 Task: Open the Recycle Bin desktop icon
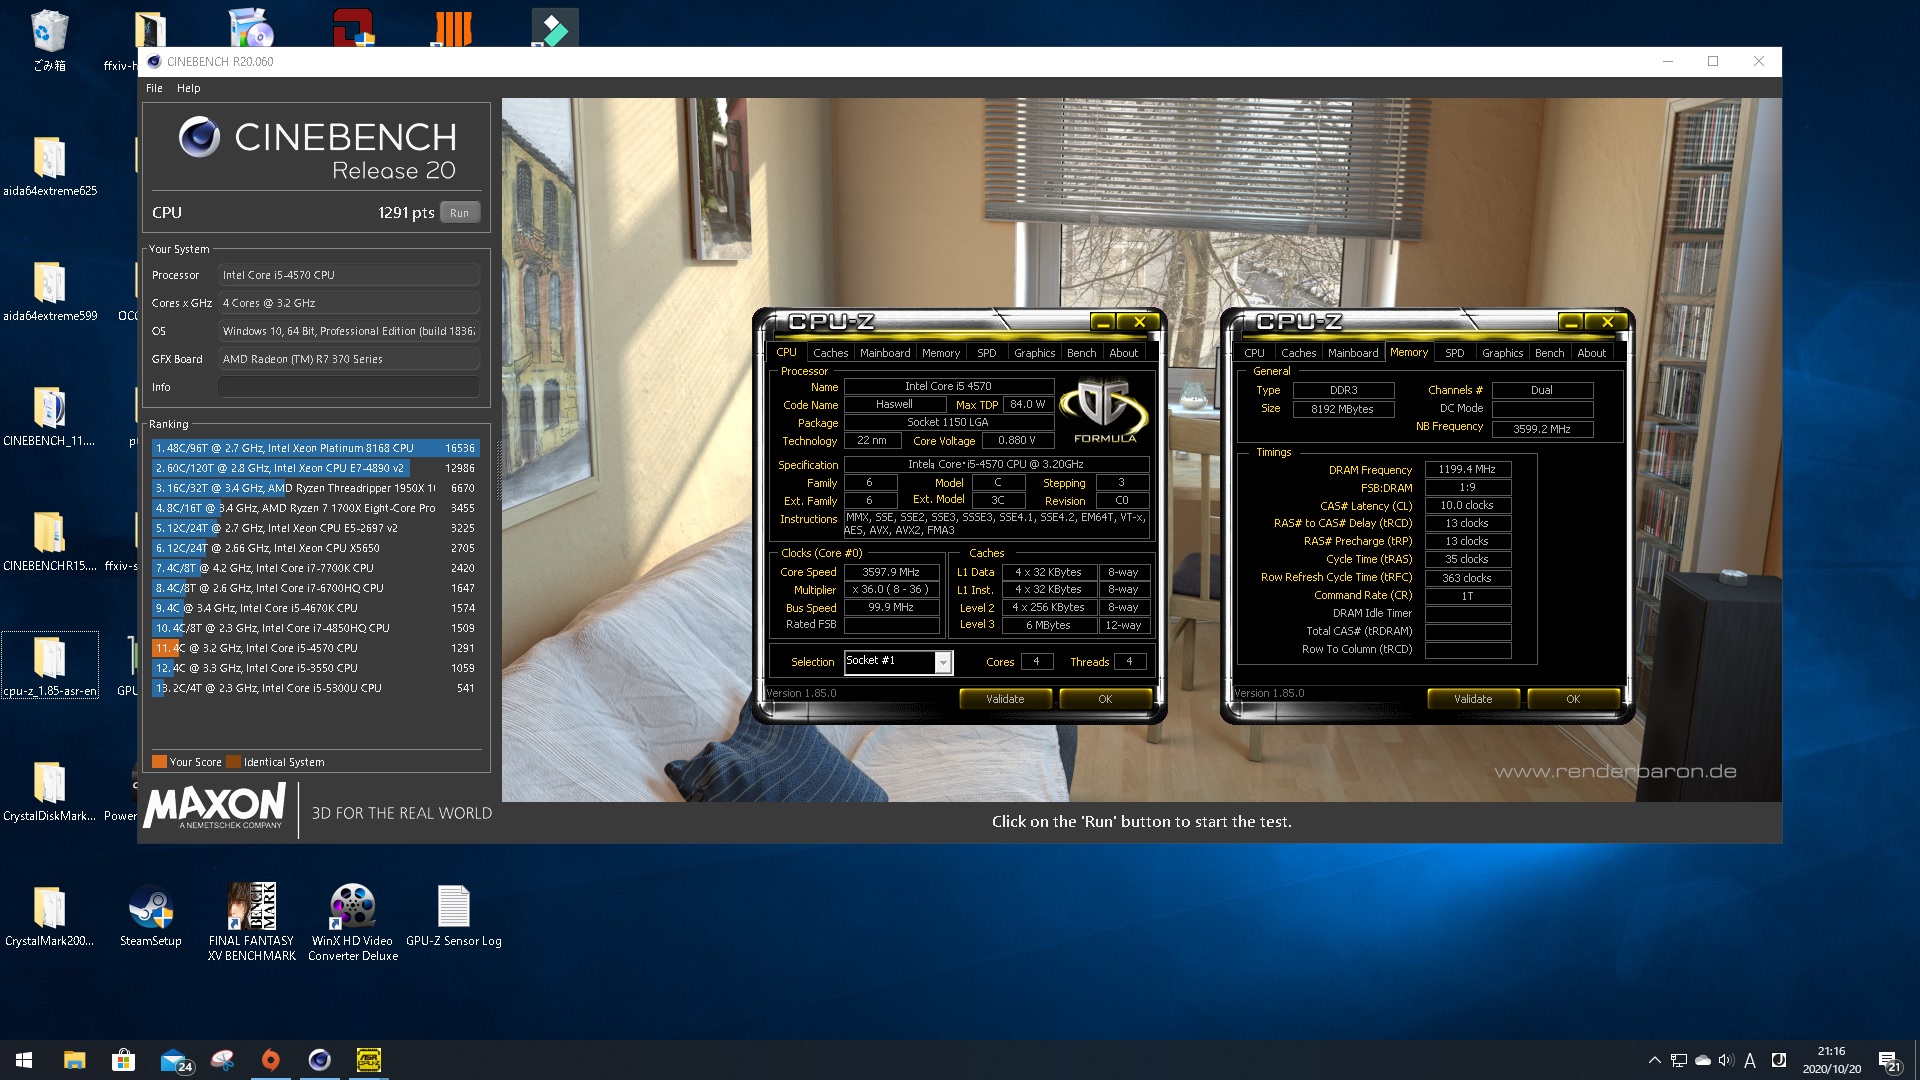coord(49,40)
